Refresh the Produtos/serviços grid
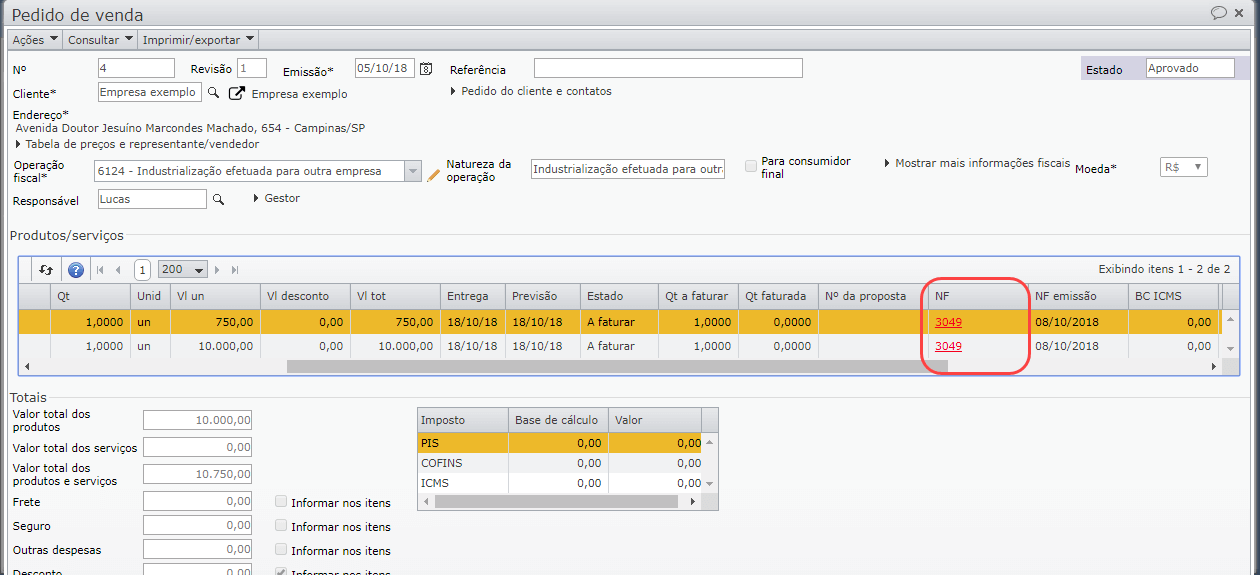The width and height of the screenshot is (1260, 575). (x=46, y=269)
